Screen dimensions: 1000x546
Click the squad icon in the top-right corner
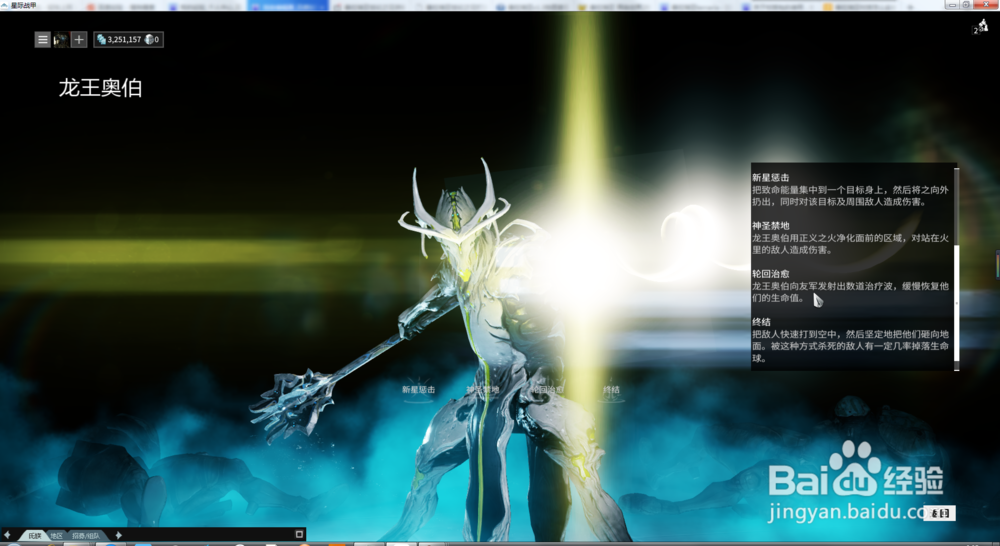click(x=981, y=27)
